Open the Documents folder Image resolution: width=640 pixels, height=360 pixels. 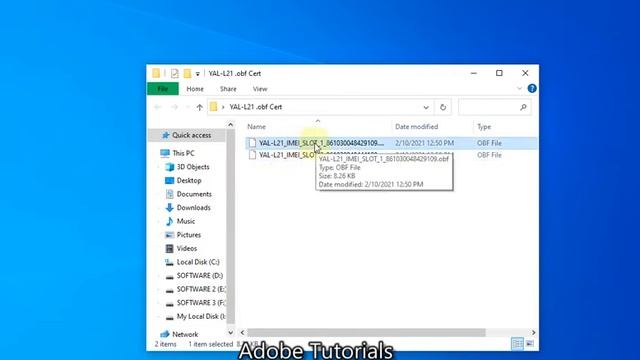(x=194, y=194)
